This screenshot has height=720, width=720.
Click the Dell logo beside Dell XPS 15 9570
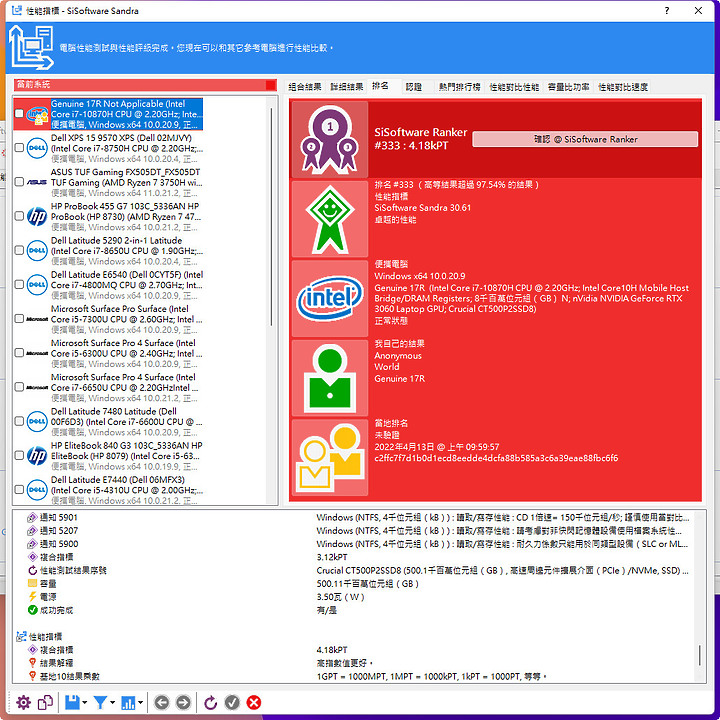click(x=37, y=148)
